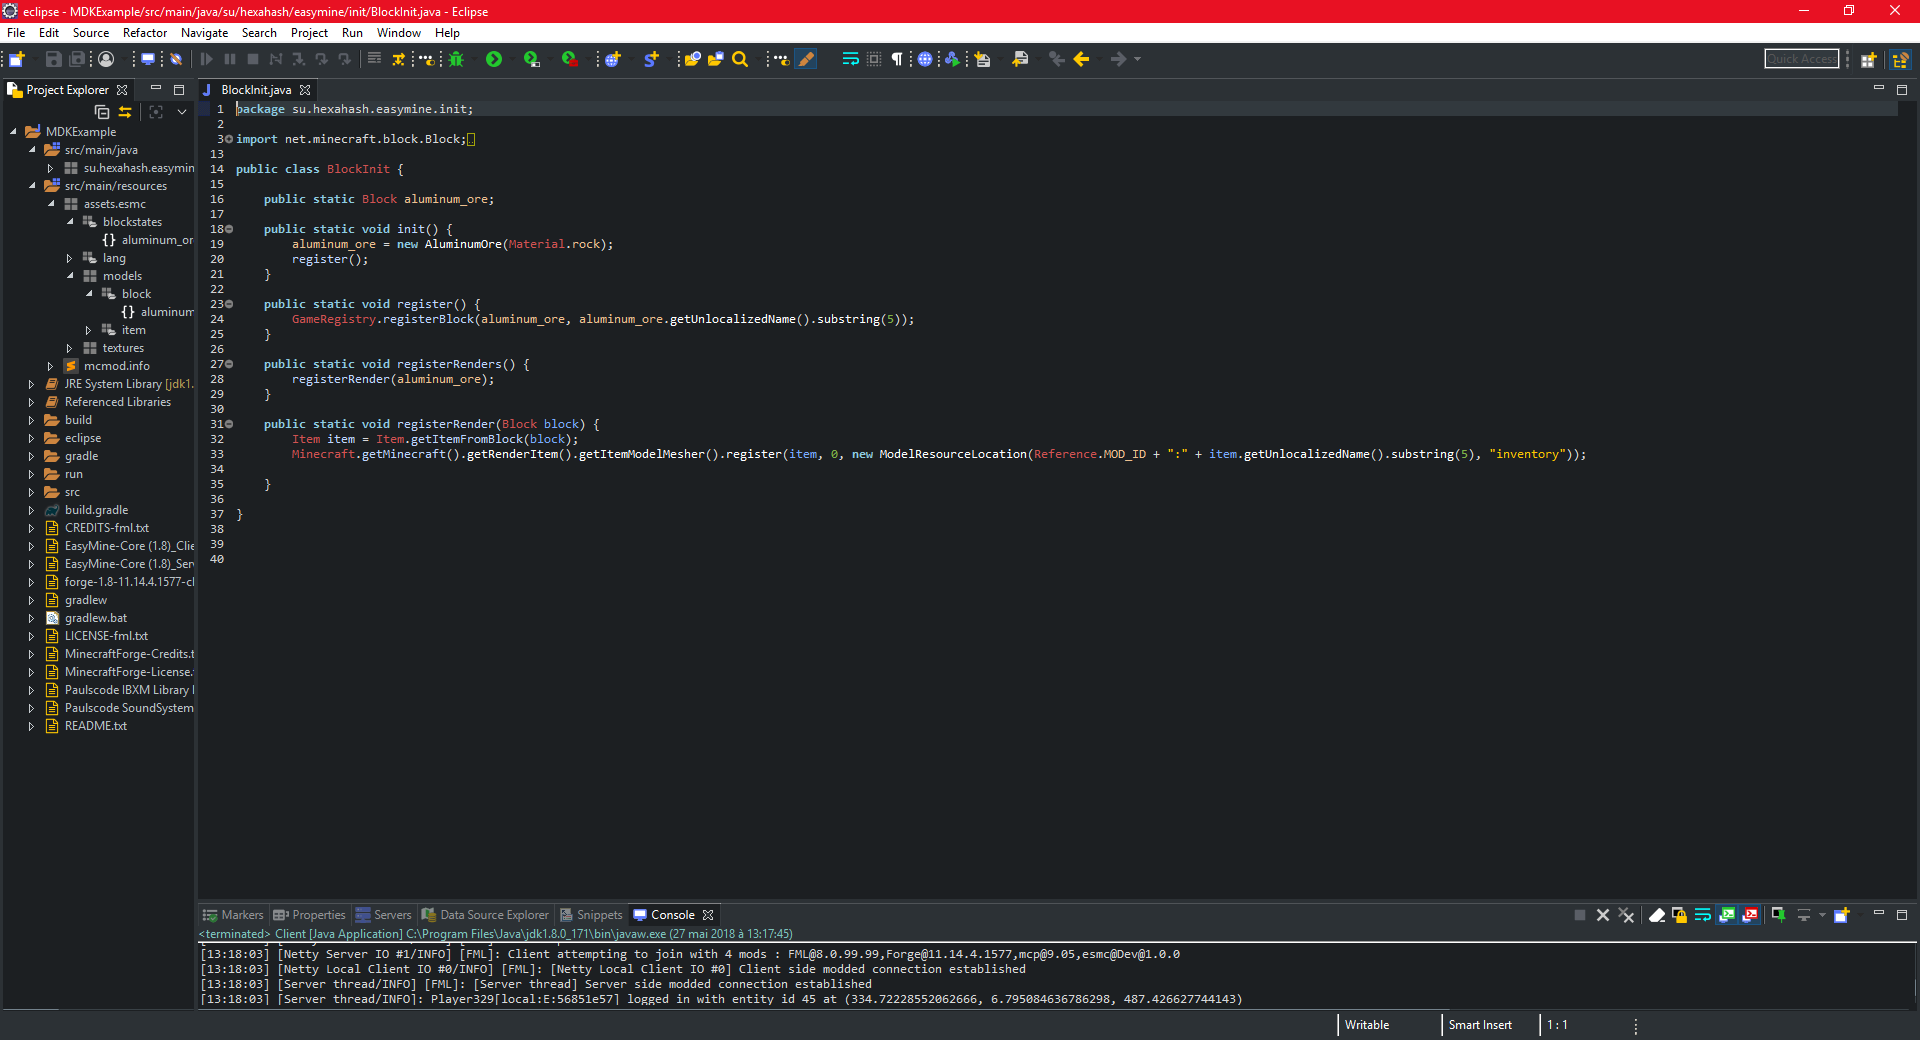Expand the textures folder node
The height and width of the screenshot is (1040, 1920).
pos(70,348)
